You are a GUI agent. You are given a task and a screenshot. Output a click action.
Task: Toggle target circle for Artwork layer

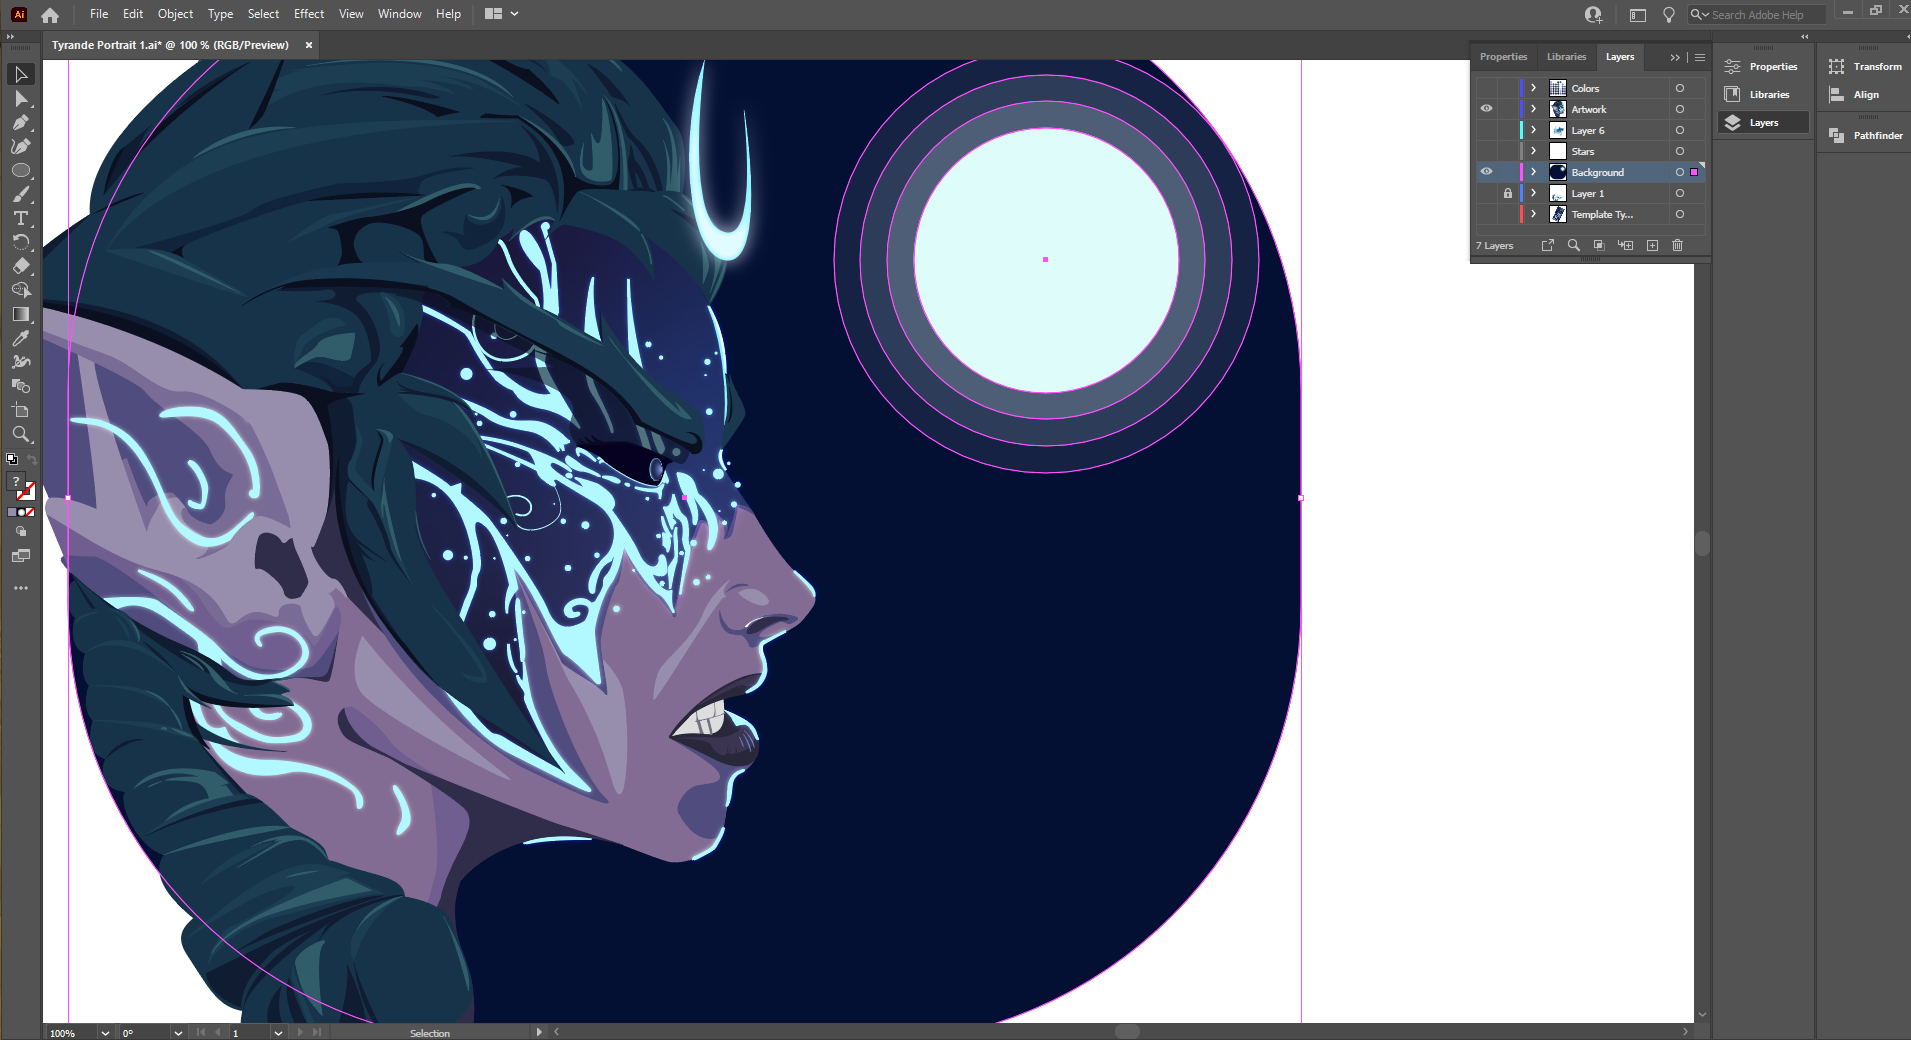click(x=1679, y=109)
